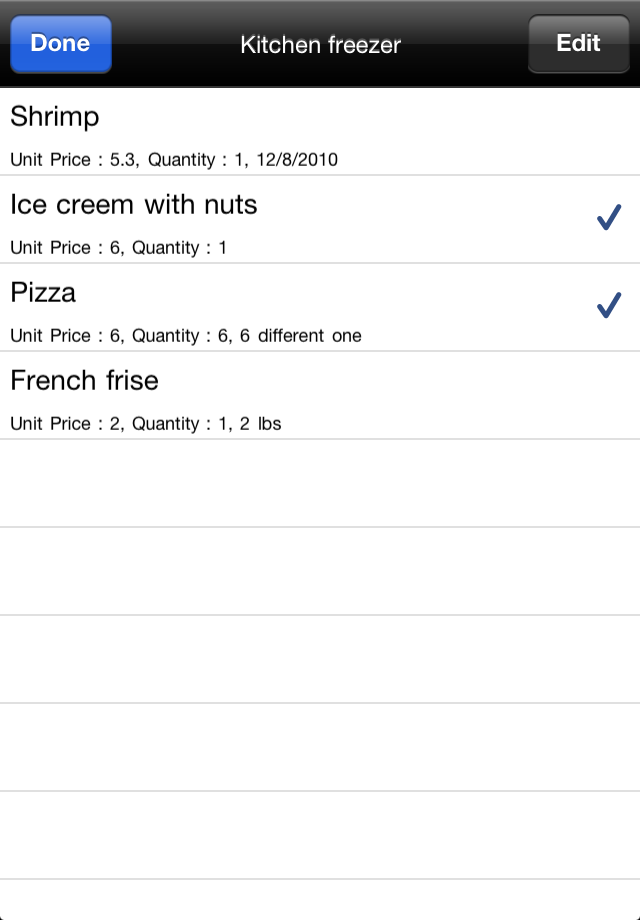
Task: Select the Ice creem with nuts name
Action: [x=134, y=205]
